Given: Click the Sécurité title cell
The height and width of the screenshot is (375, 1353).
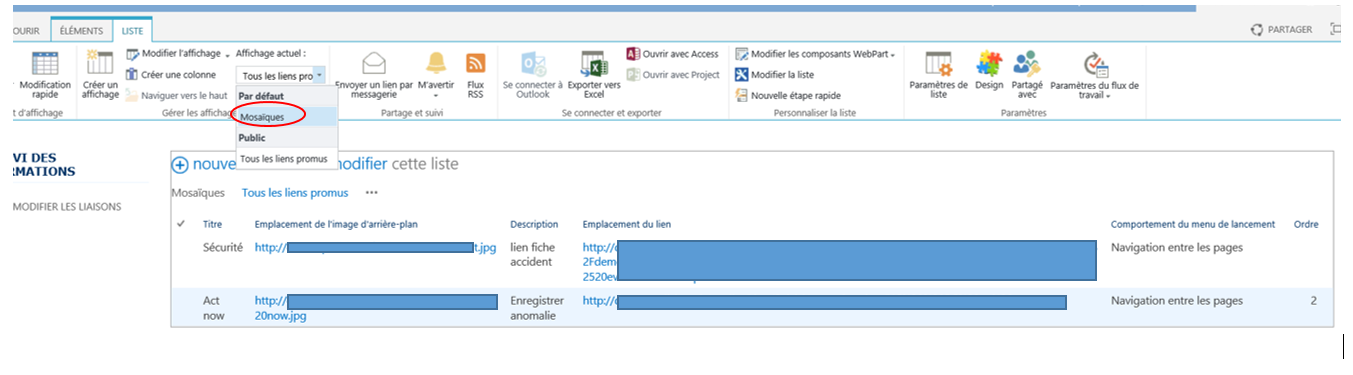Looking at the screenshot, I should coord(223,247).
